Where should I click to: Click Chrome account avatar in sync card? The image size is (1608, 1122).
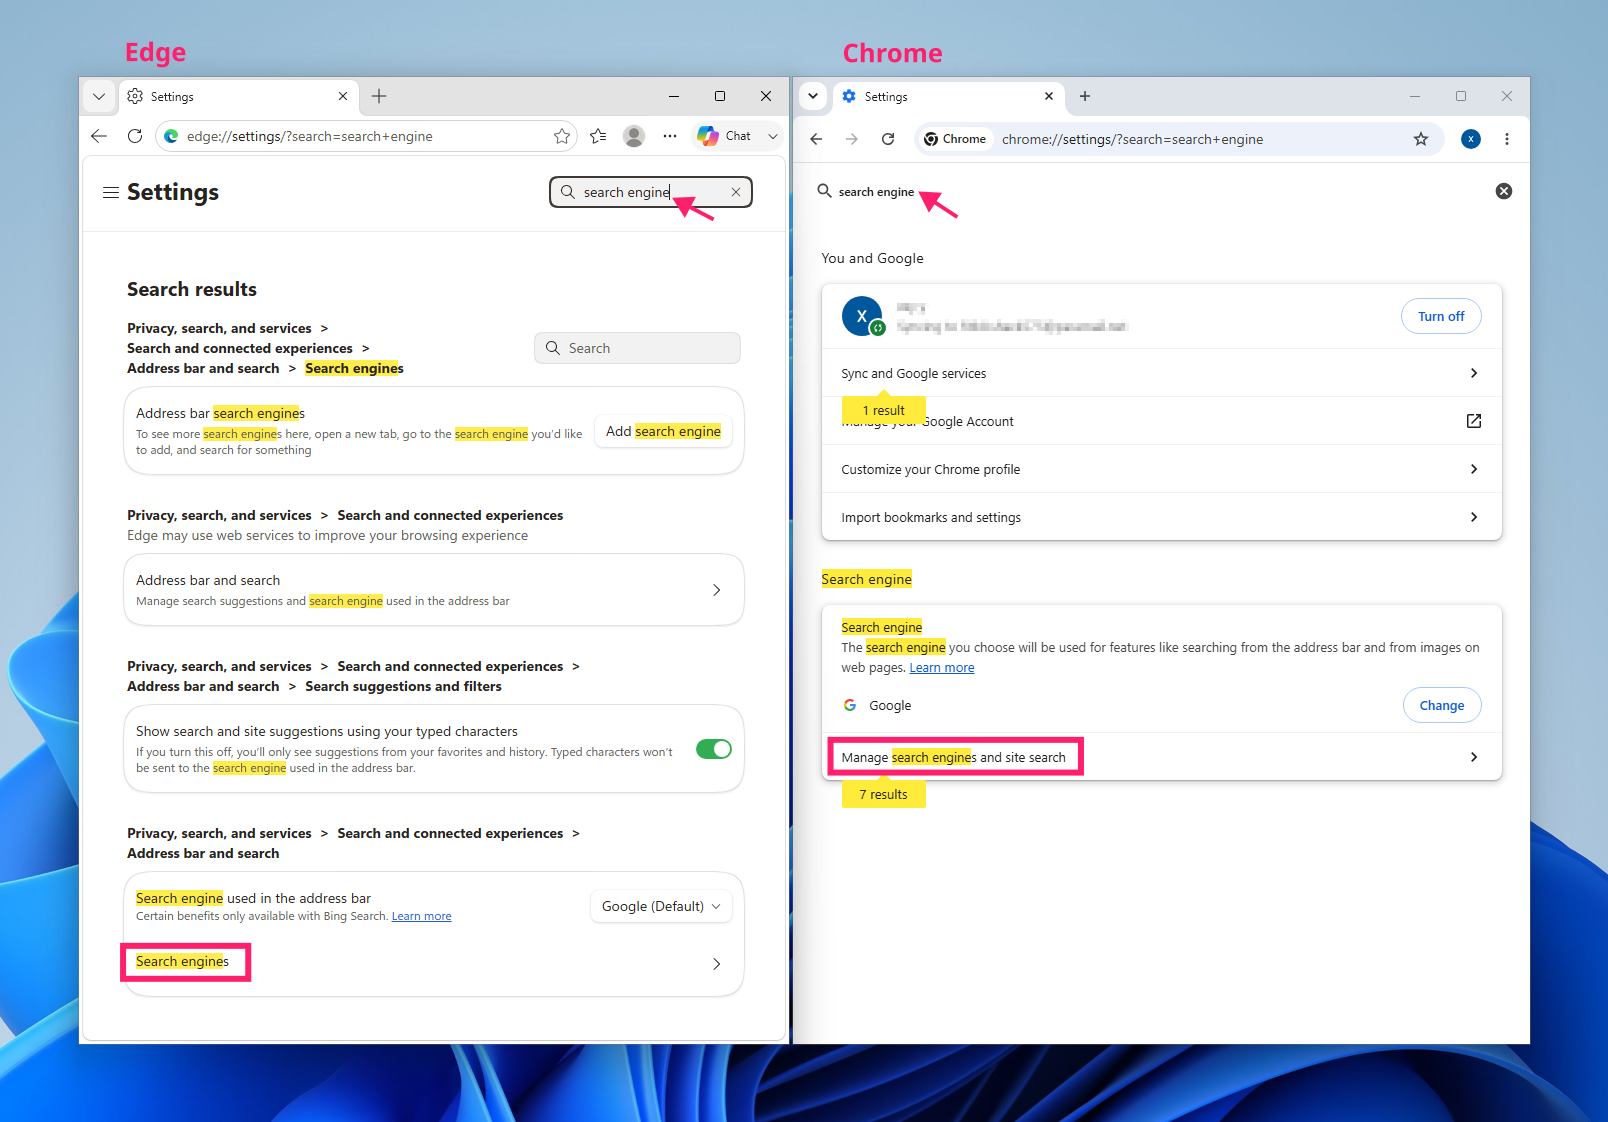tap(862, 316)
